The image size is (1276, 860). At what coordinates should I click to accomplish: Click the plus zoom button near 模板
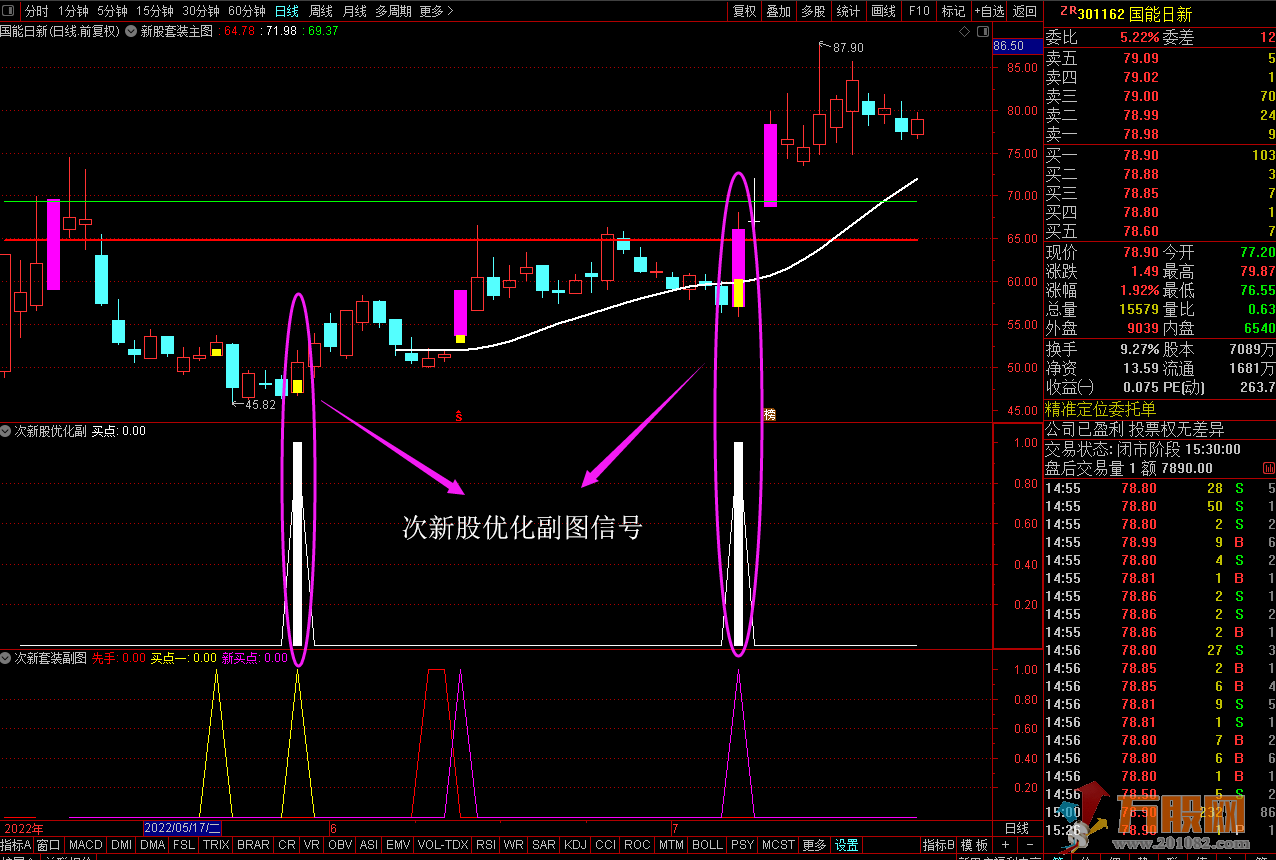[1006, 845]
